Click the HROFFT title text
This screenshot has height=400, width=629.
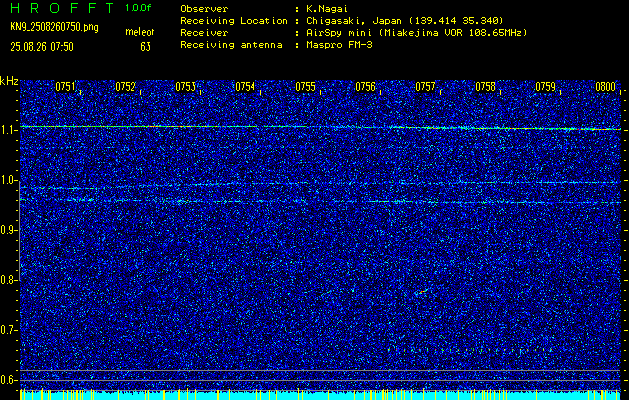(63, 8)
